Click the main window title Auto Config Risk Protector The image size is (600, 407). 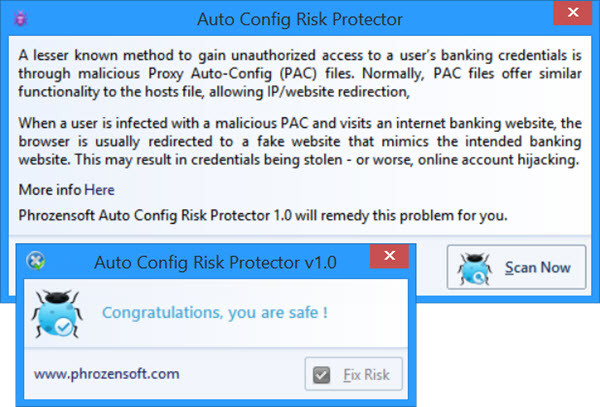point(300,19)
